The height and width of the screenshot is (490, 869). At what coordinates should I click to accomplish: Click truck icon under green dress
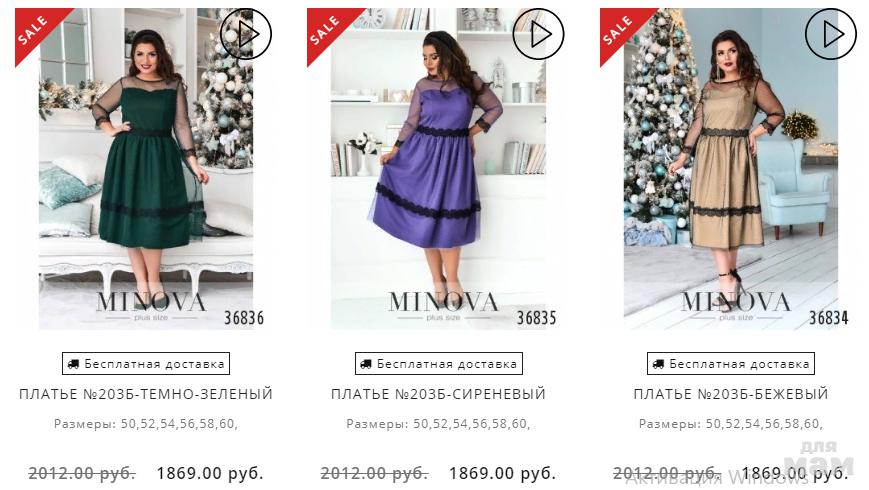point(73,364)
